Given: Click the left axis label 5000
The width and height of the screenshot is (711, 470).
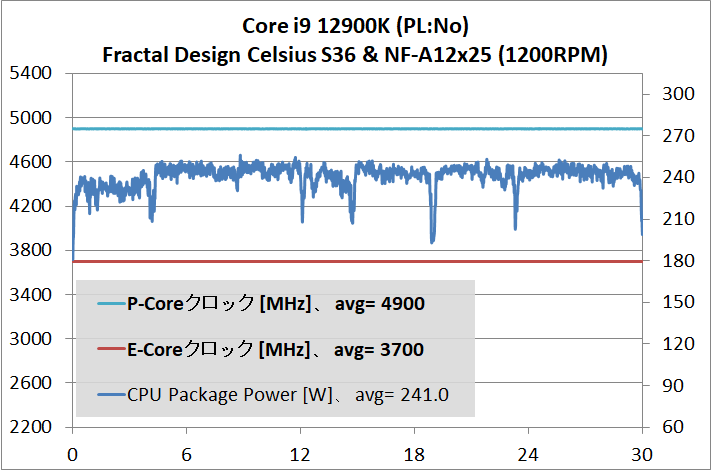Looking at the screenshot, I should 30,117.
